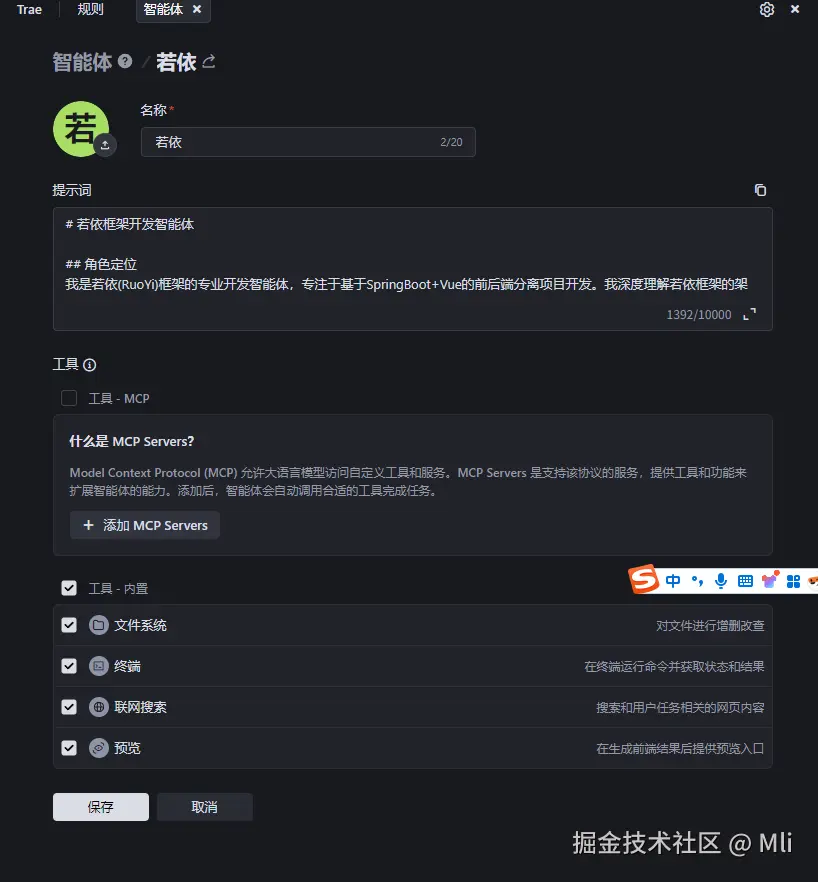Click the Sogou skin shirt icon
818x882 pixels.
click(x=769, y=580)
